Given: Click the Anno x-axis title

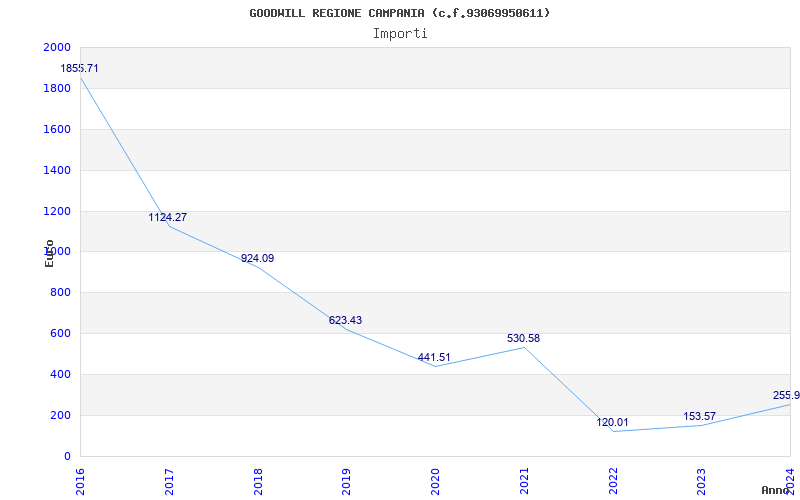Looking at the screenshot, I should pos(776,490).
